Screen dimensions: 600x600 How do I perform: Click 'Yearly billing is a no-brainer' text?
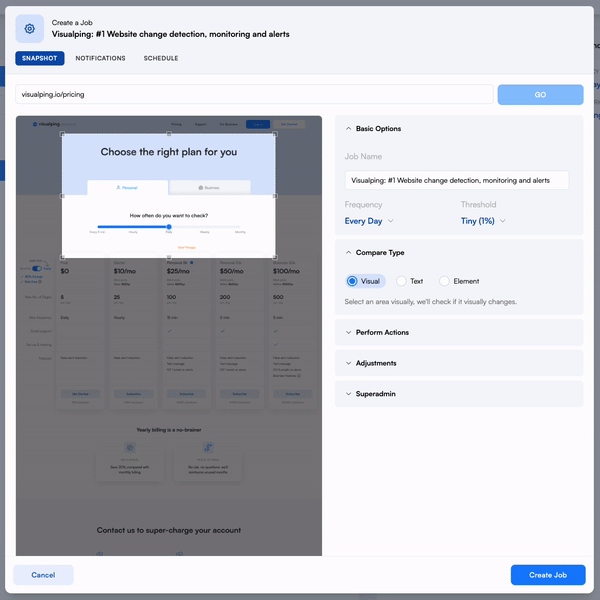pos(169,430)
